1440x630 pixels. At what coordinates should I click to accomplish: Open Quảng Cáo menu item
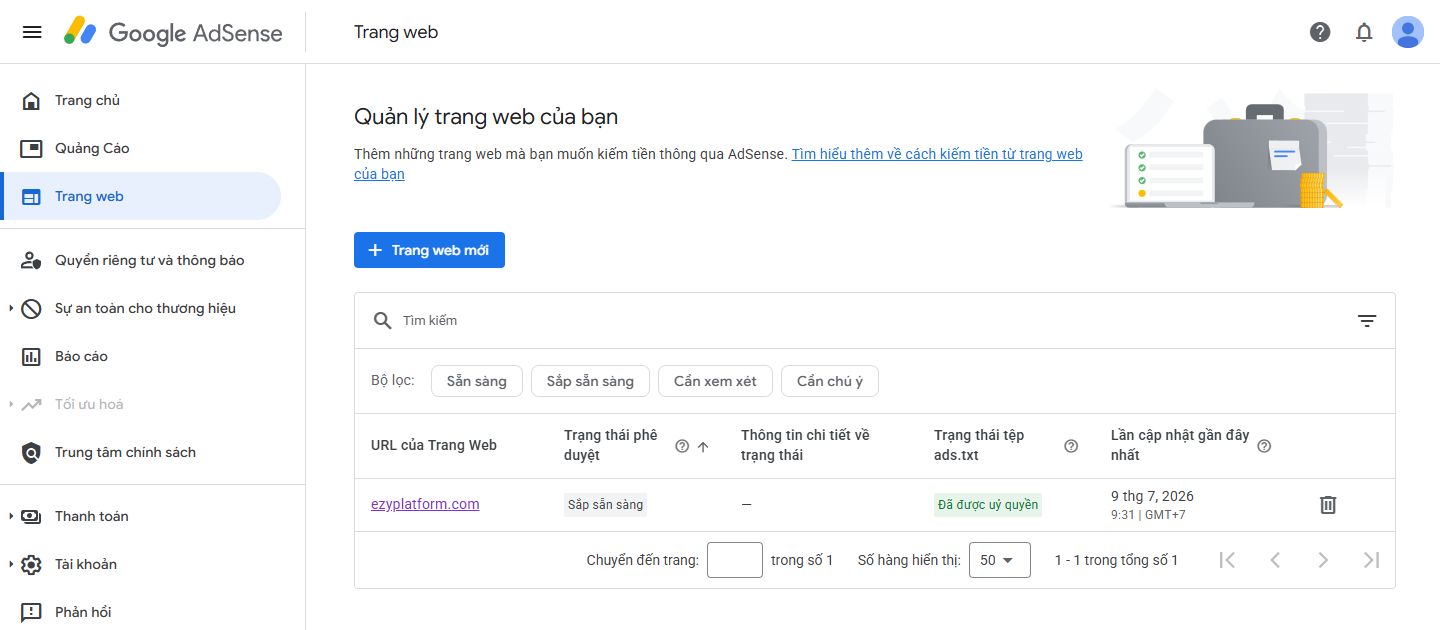pos(141,148)
